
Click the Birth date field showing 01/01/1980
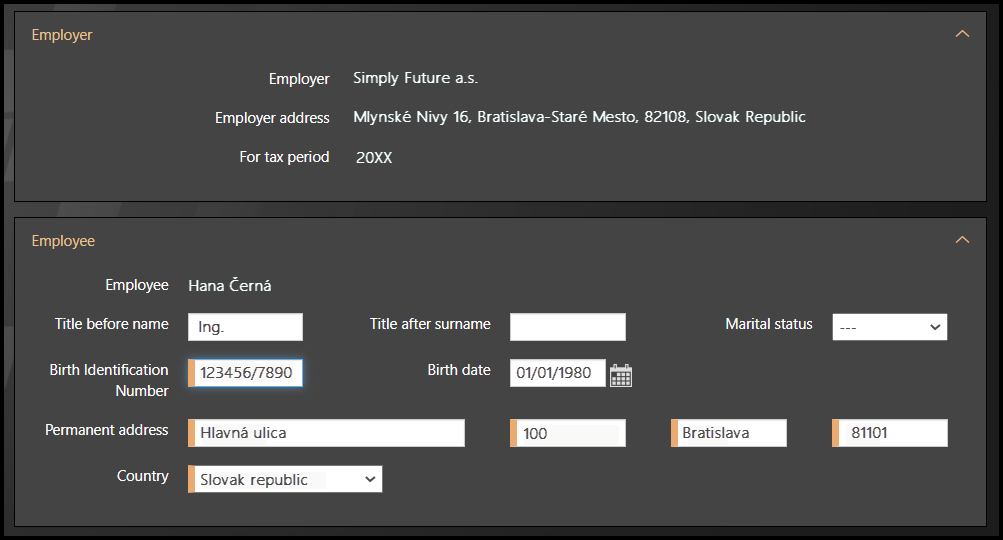pyautogui.click(x=558, y=374)
